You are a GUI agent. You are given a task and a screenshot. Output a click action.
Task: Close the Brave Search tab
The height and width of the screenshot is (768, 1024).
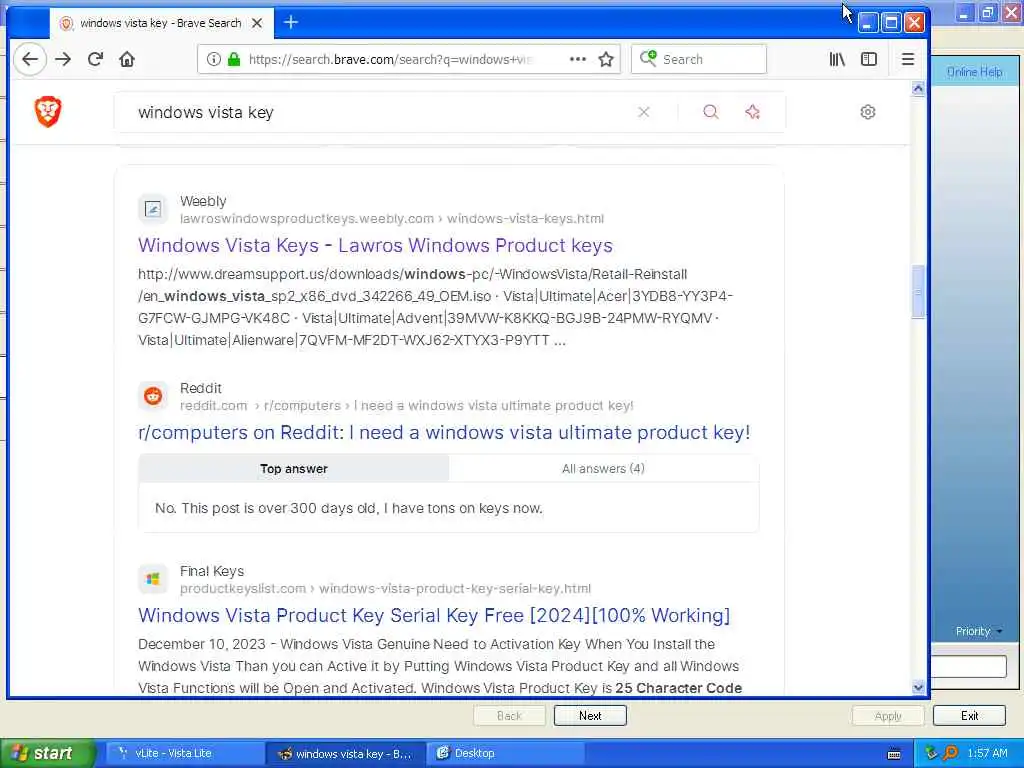257,23
